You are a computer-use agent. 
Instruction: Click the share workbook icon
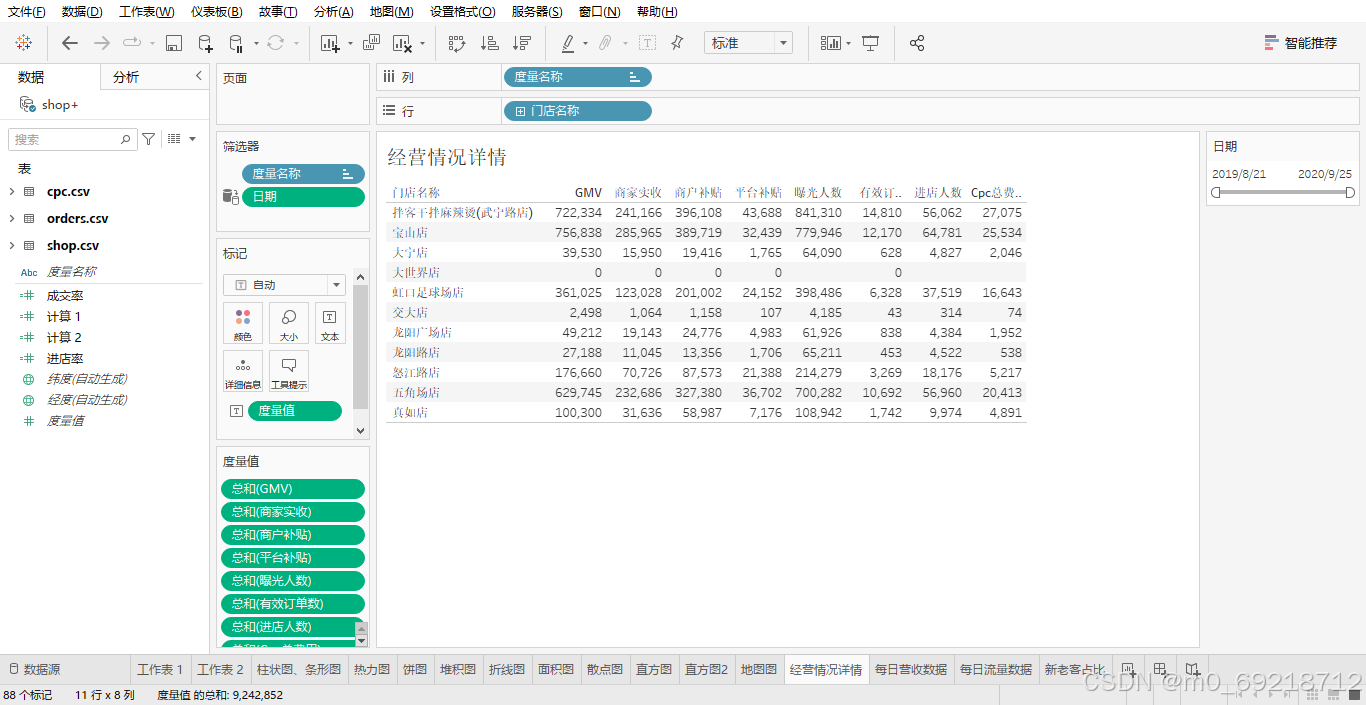[917, 42]
